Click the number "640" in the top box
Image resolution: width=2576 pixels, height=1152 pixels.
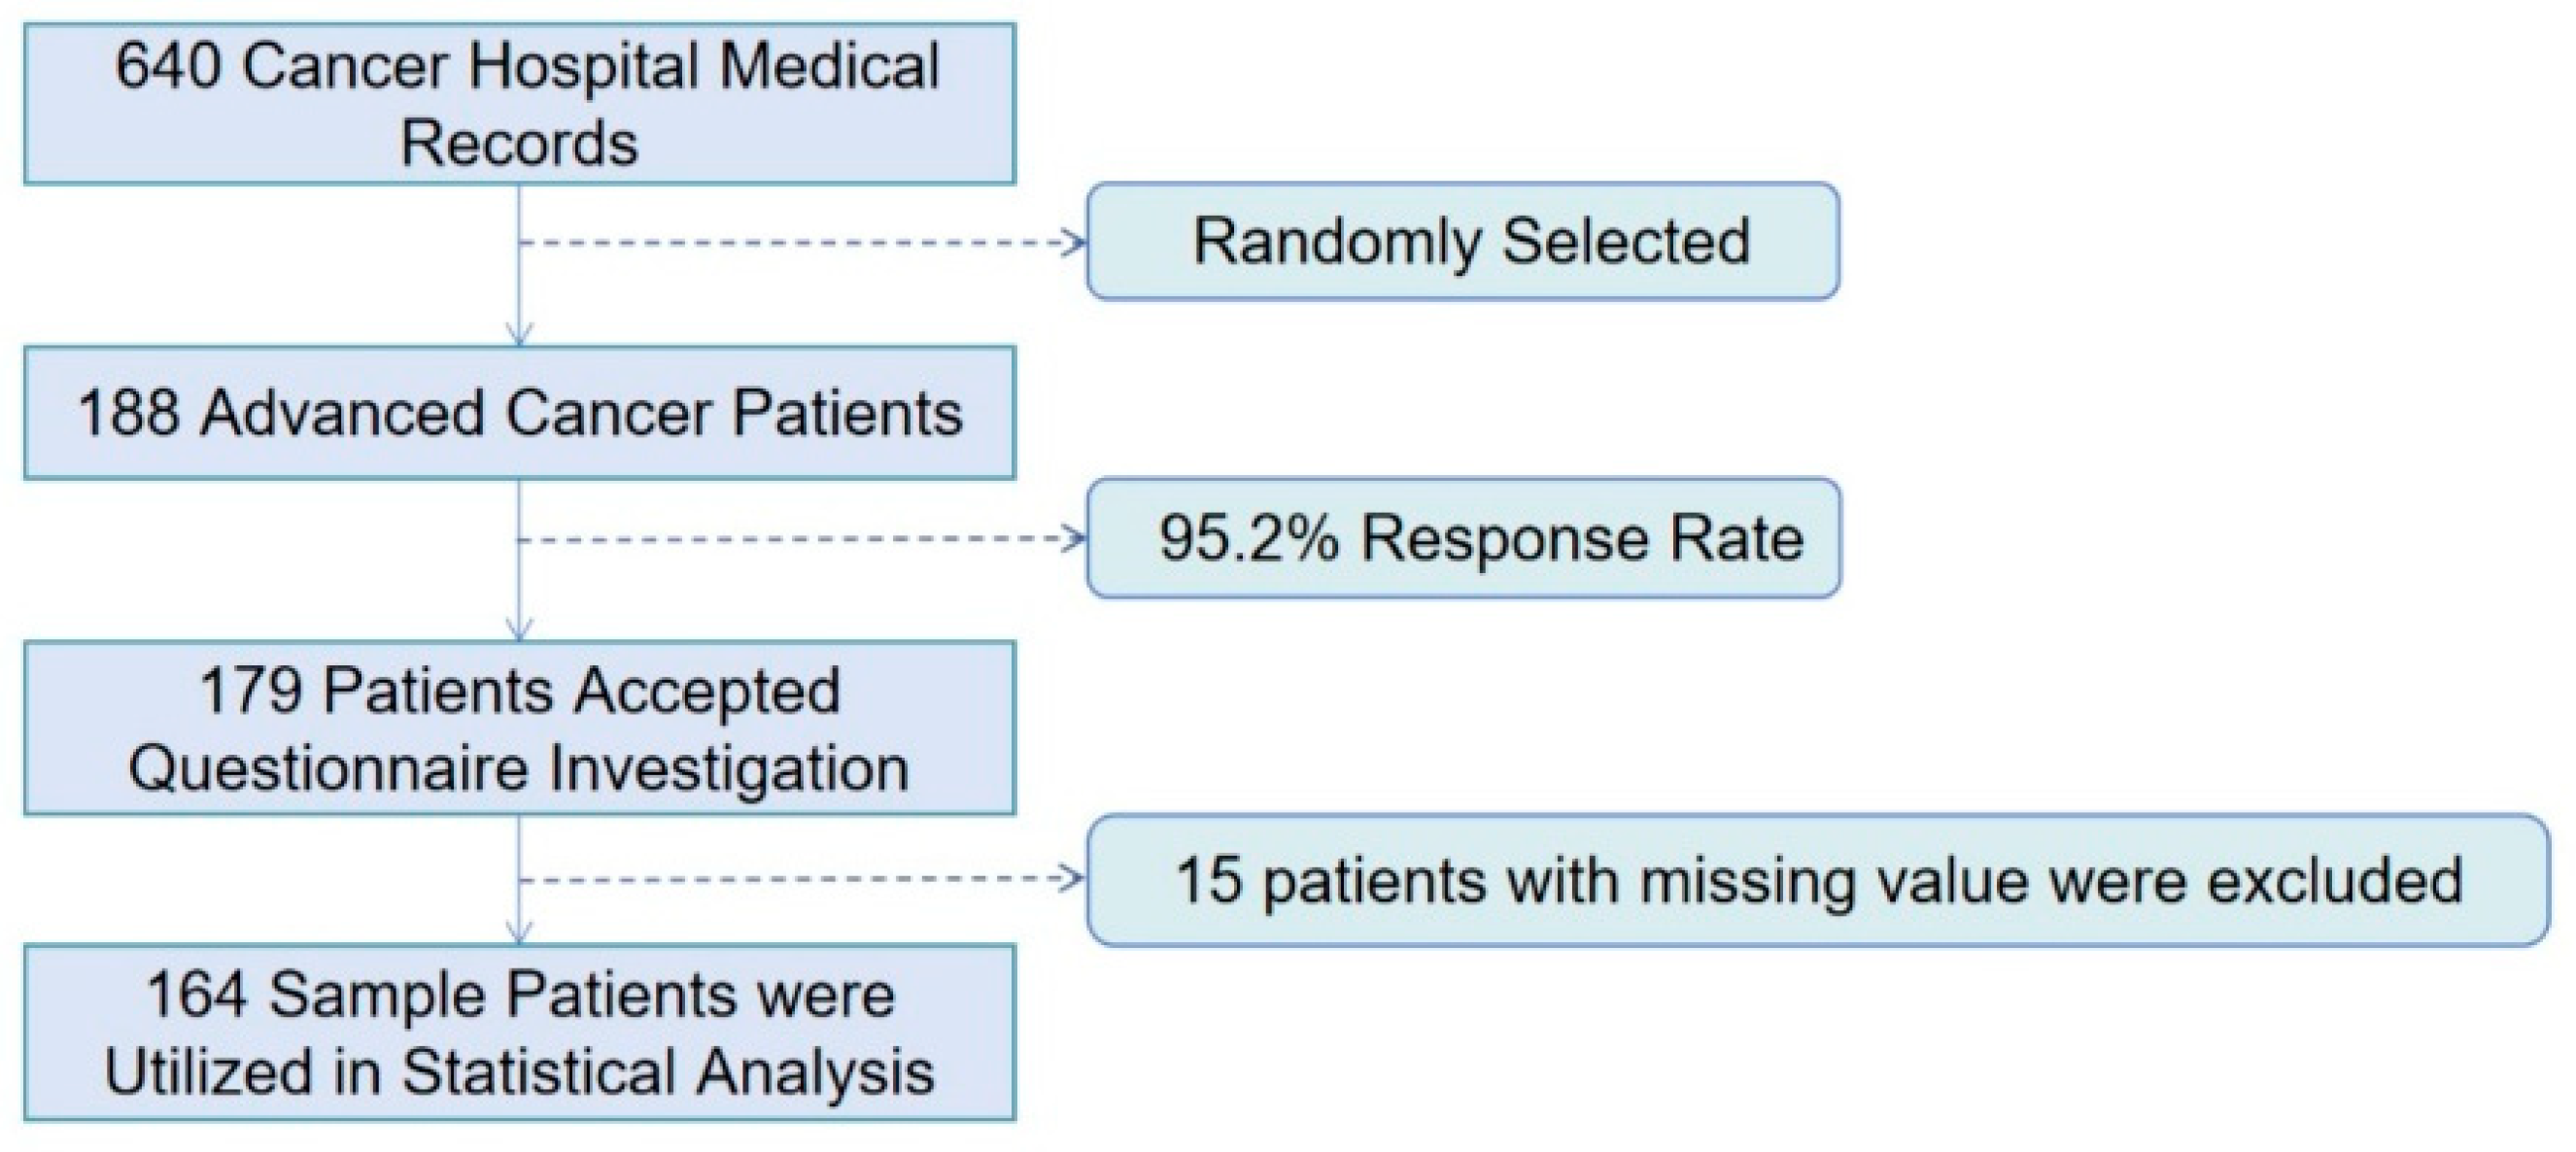click(167, 67)
